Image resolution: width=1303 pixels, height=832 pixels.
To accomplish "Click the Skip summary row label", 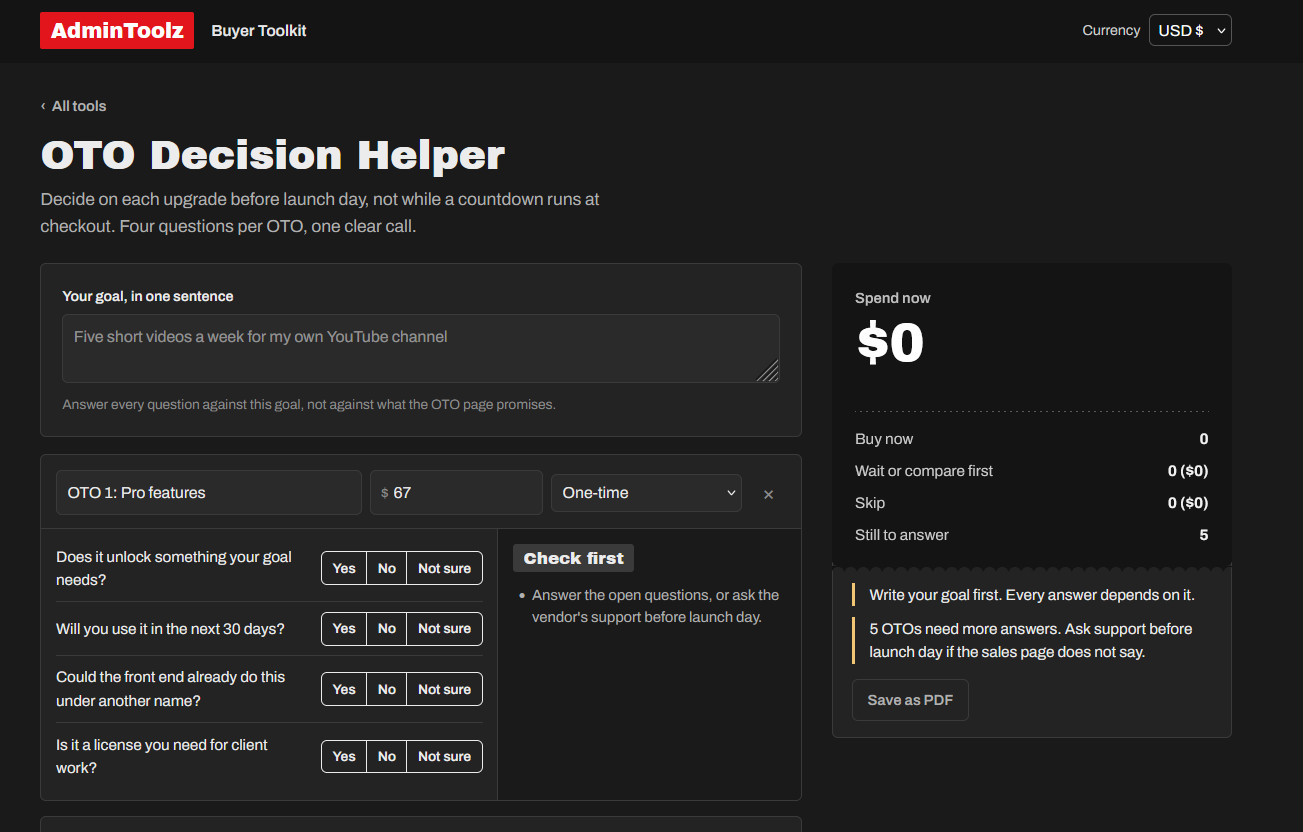I will [870, 503].
